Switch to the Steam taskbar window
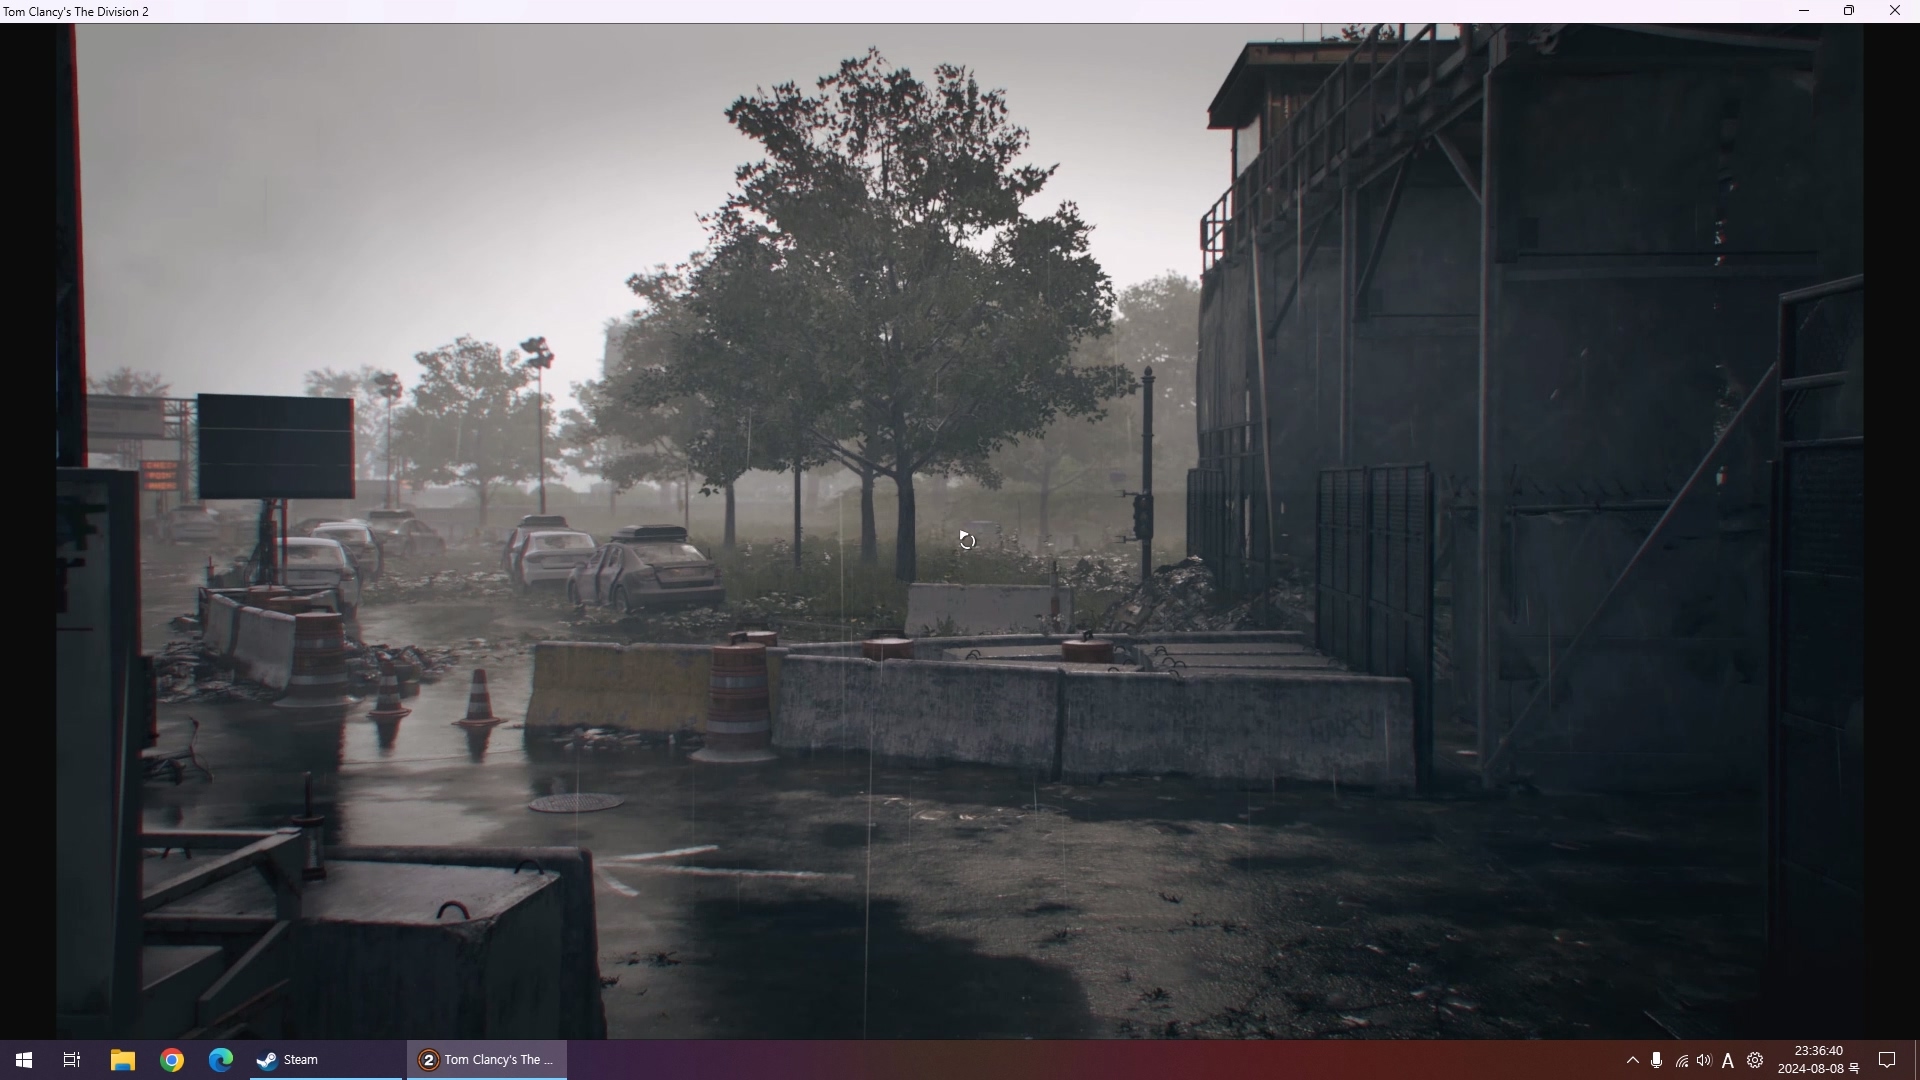 (325, 1060)
